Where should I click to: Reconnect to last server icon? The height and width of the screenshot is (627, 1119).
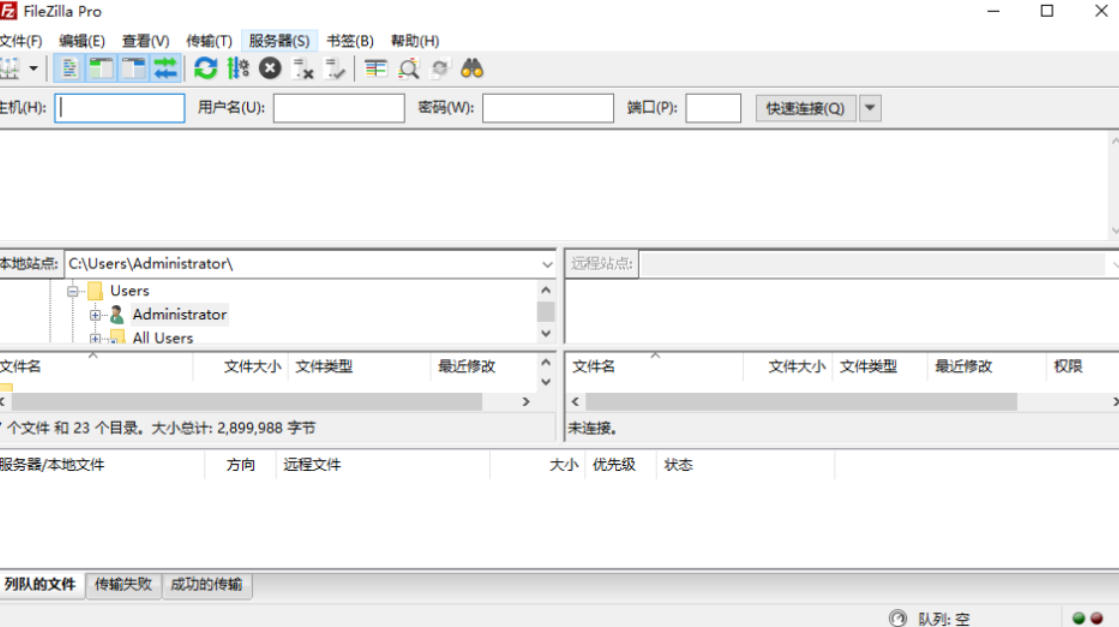pyautogui.click(x=335, y=68)
